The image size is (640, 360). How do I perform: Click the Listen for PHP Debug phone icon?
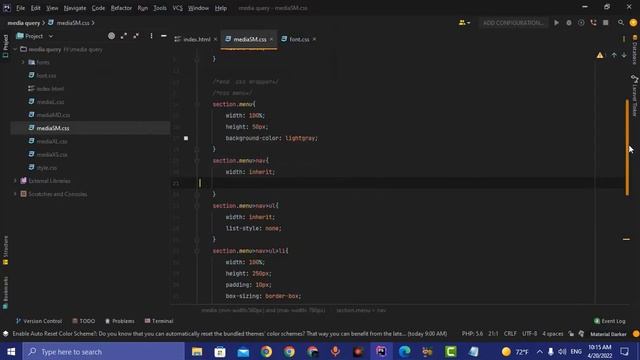593,23
